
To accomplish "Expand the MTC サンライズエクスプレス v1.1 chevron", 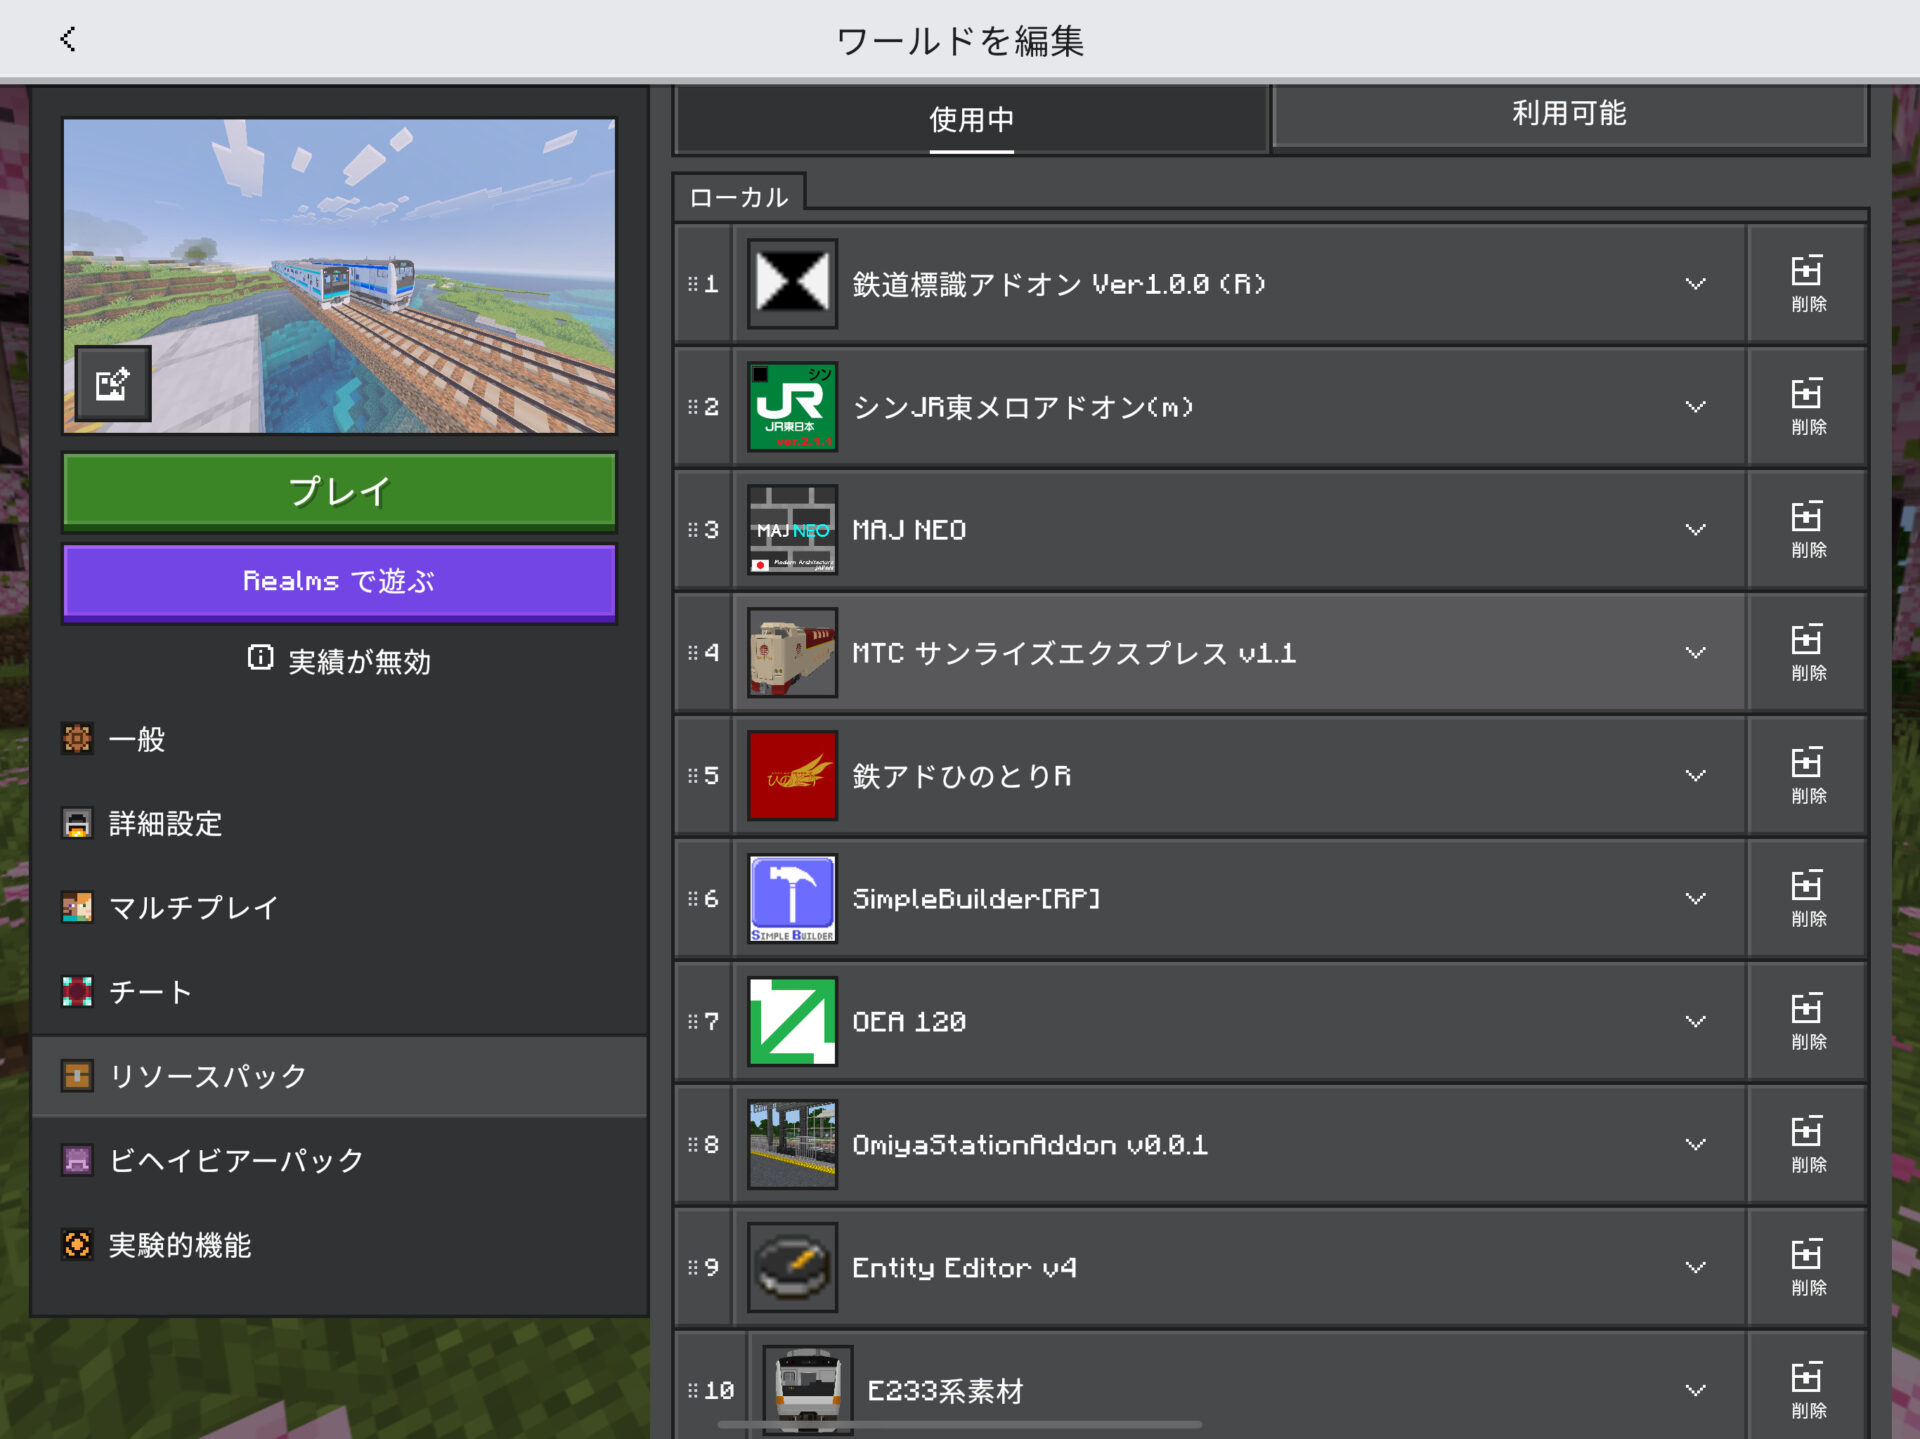I will (1695, 653).
